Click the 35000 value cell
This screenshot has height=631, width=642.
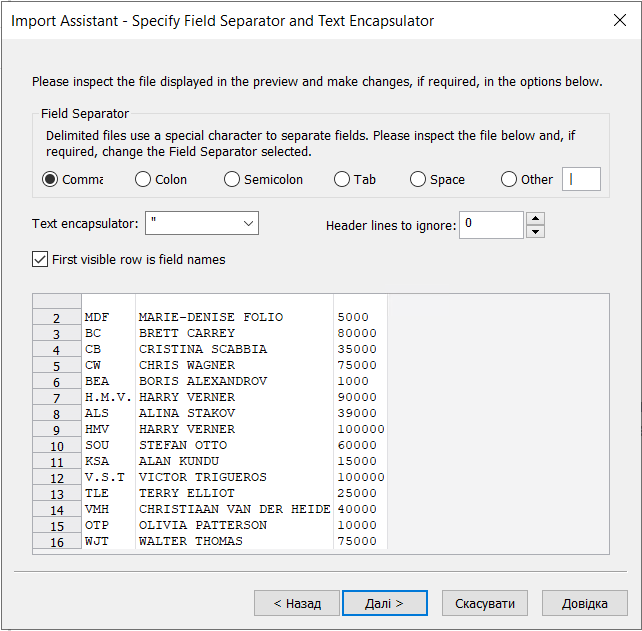(x=360, y=349)
